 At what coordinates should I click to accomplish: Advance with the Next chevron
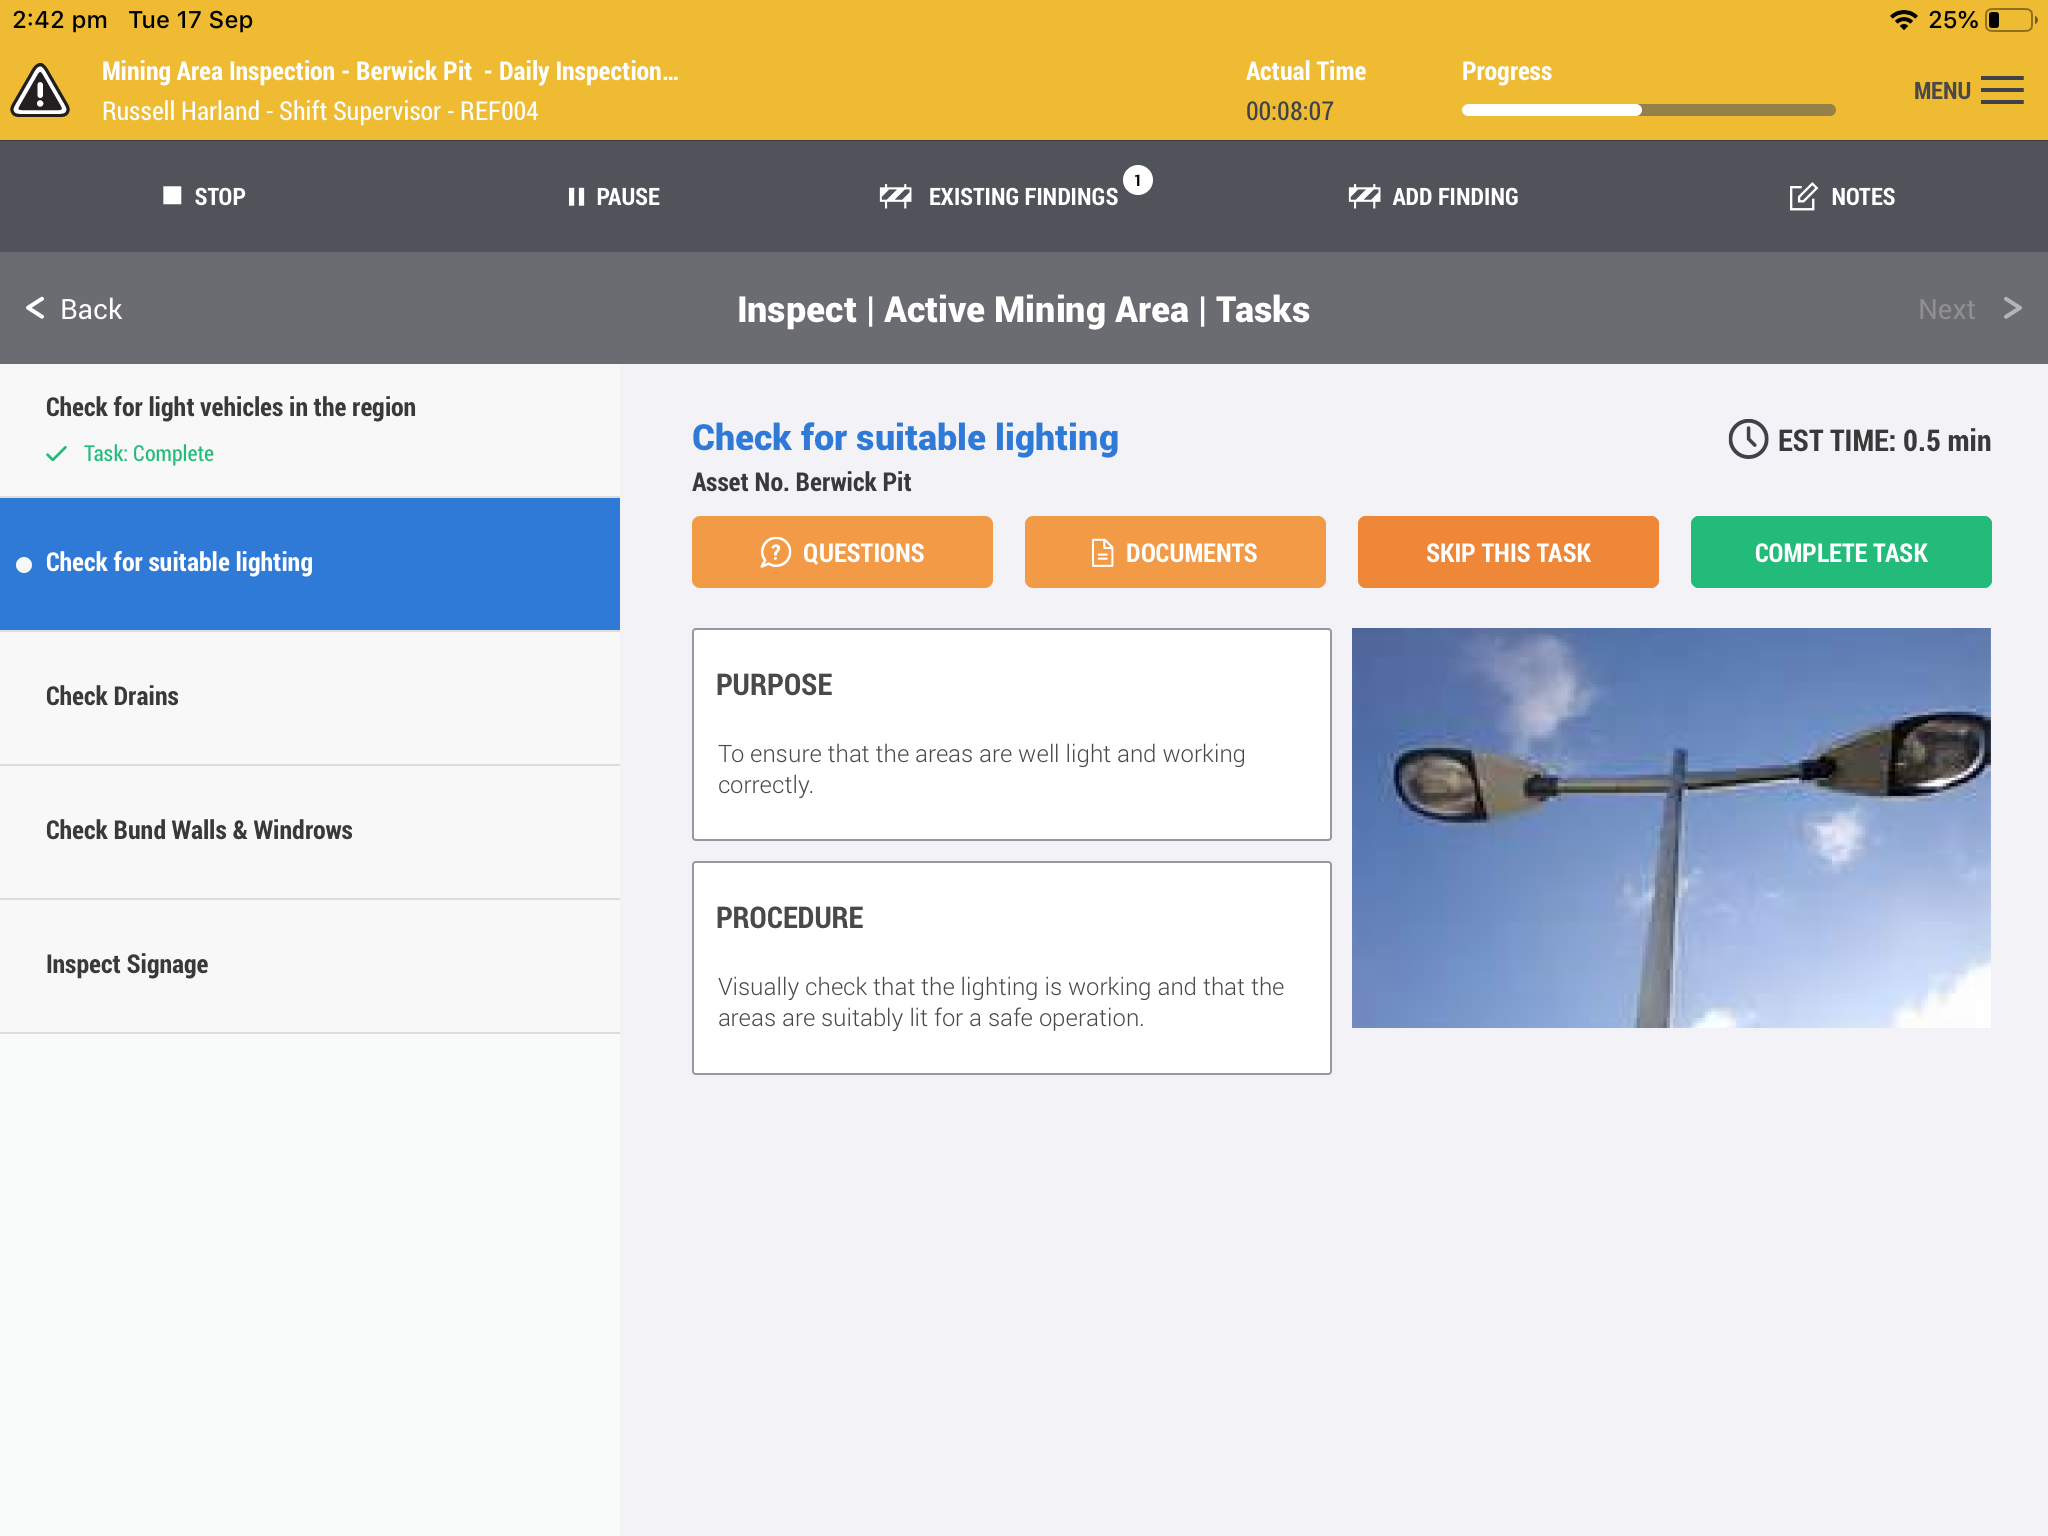2012,308
